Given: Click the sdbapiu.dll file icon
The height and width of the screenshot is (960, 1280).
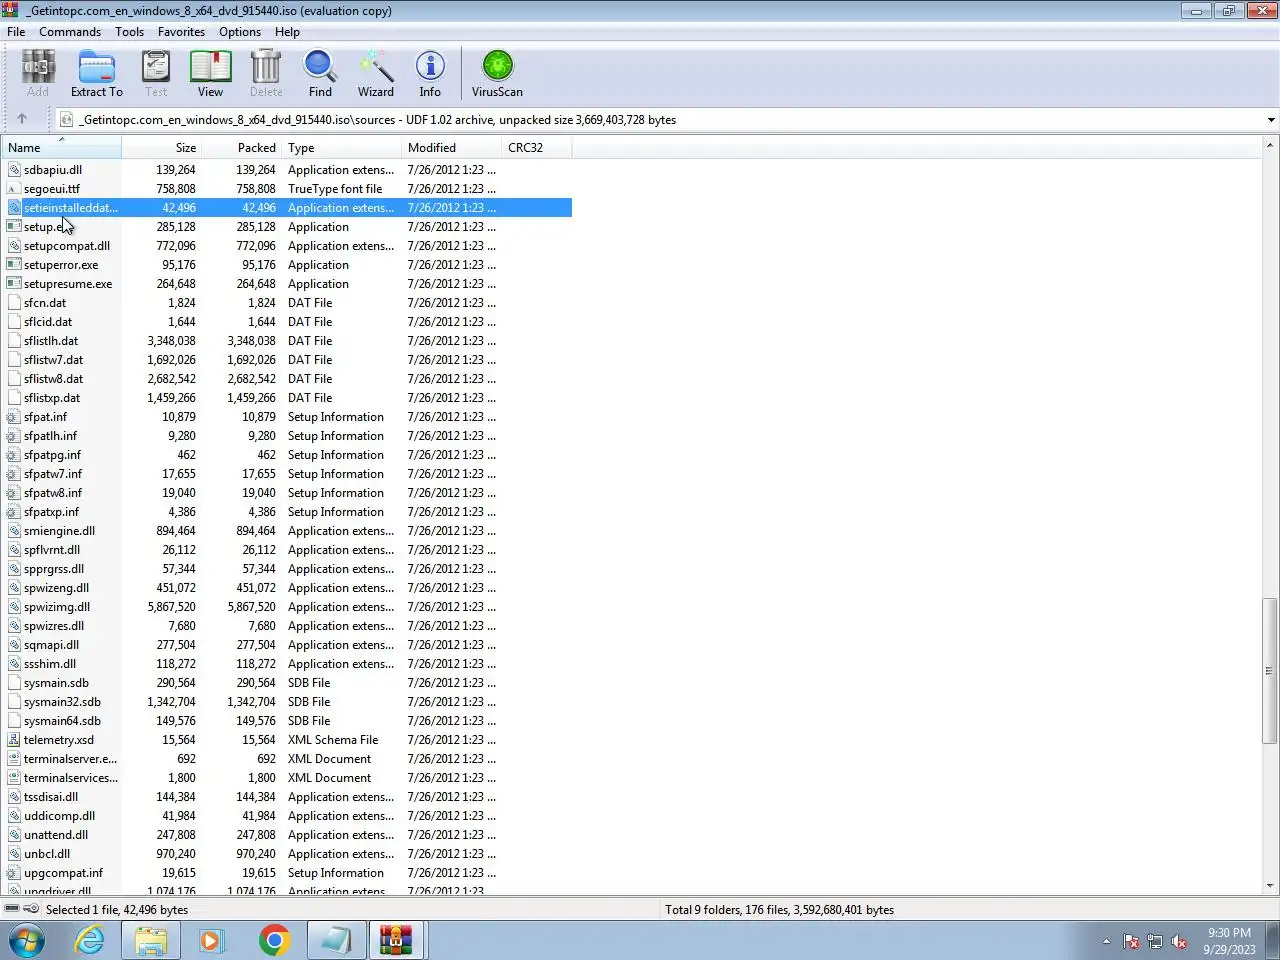Looking at the screenshot, I should tap(14, 170).
